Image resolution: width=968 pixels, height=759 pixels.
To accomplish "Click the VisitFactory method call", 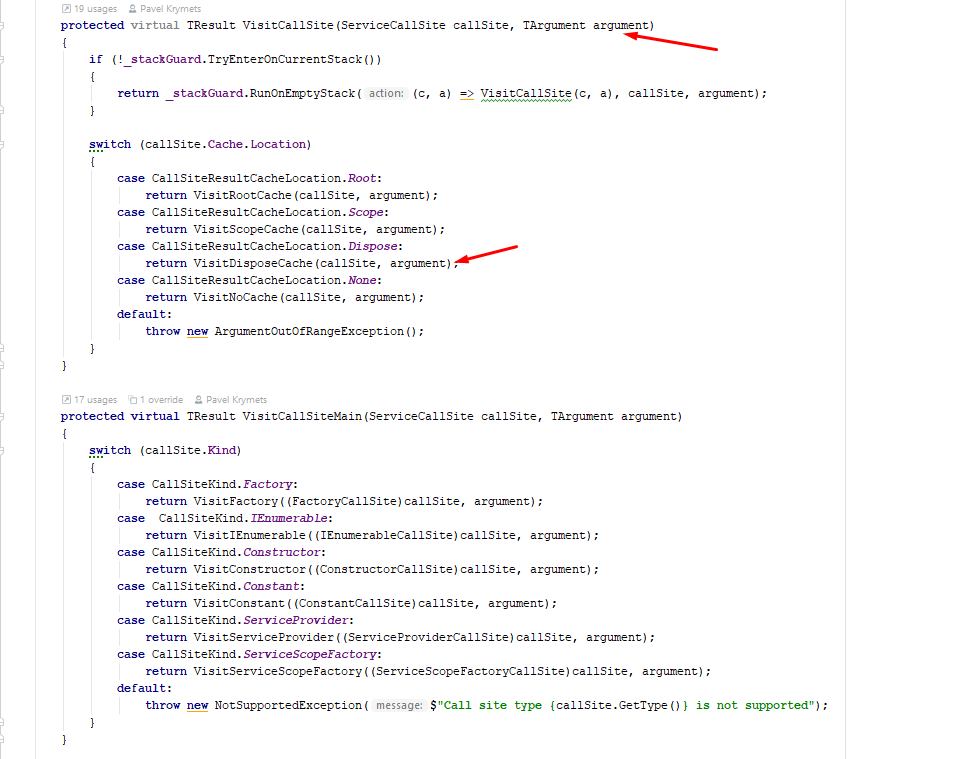I will [236, 501].
